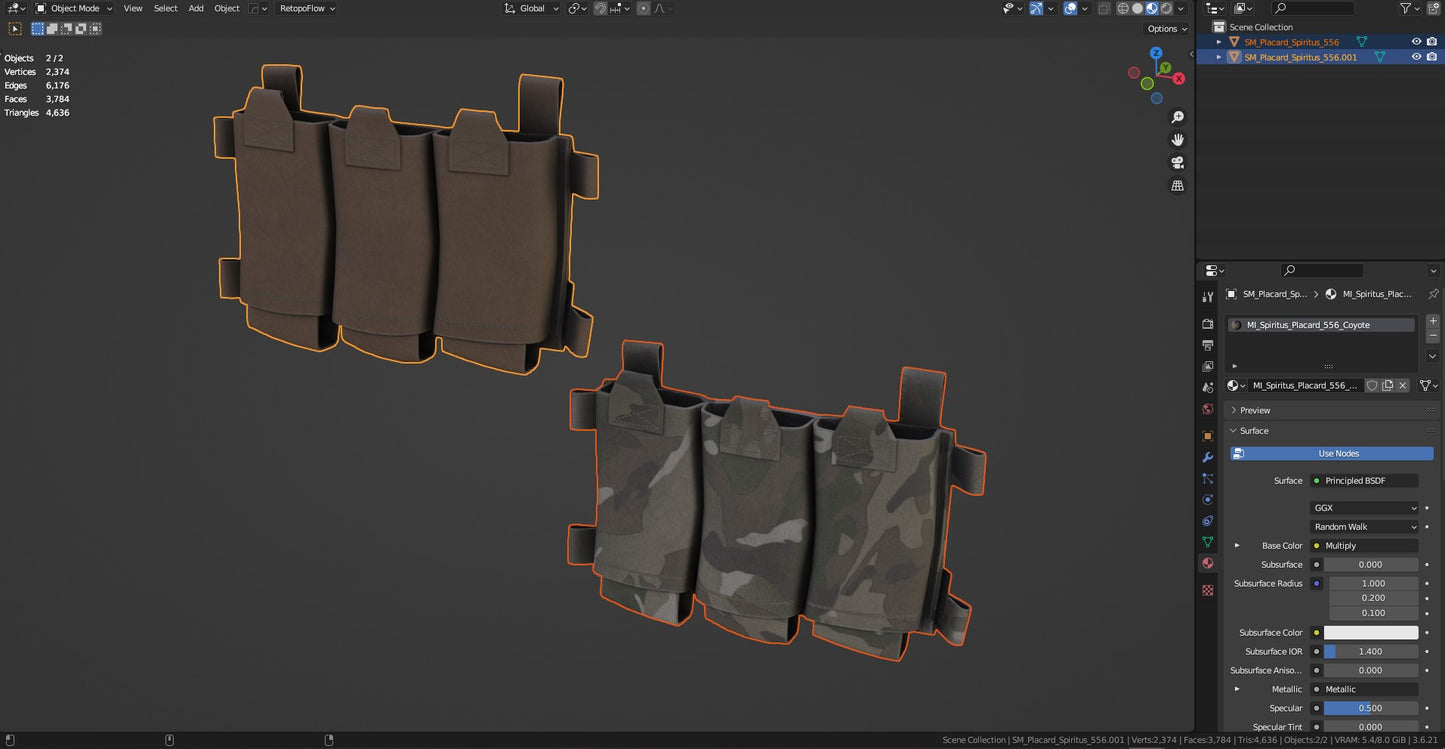1445x749 pixels.
Task: Click the Specular value slider
Action: point(1370,708)
